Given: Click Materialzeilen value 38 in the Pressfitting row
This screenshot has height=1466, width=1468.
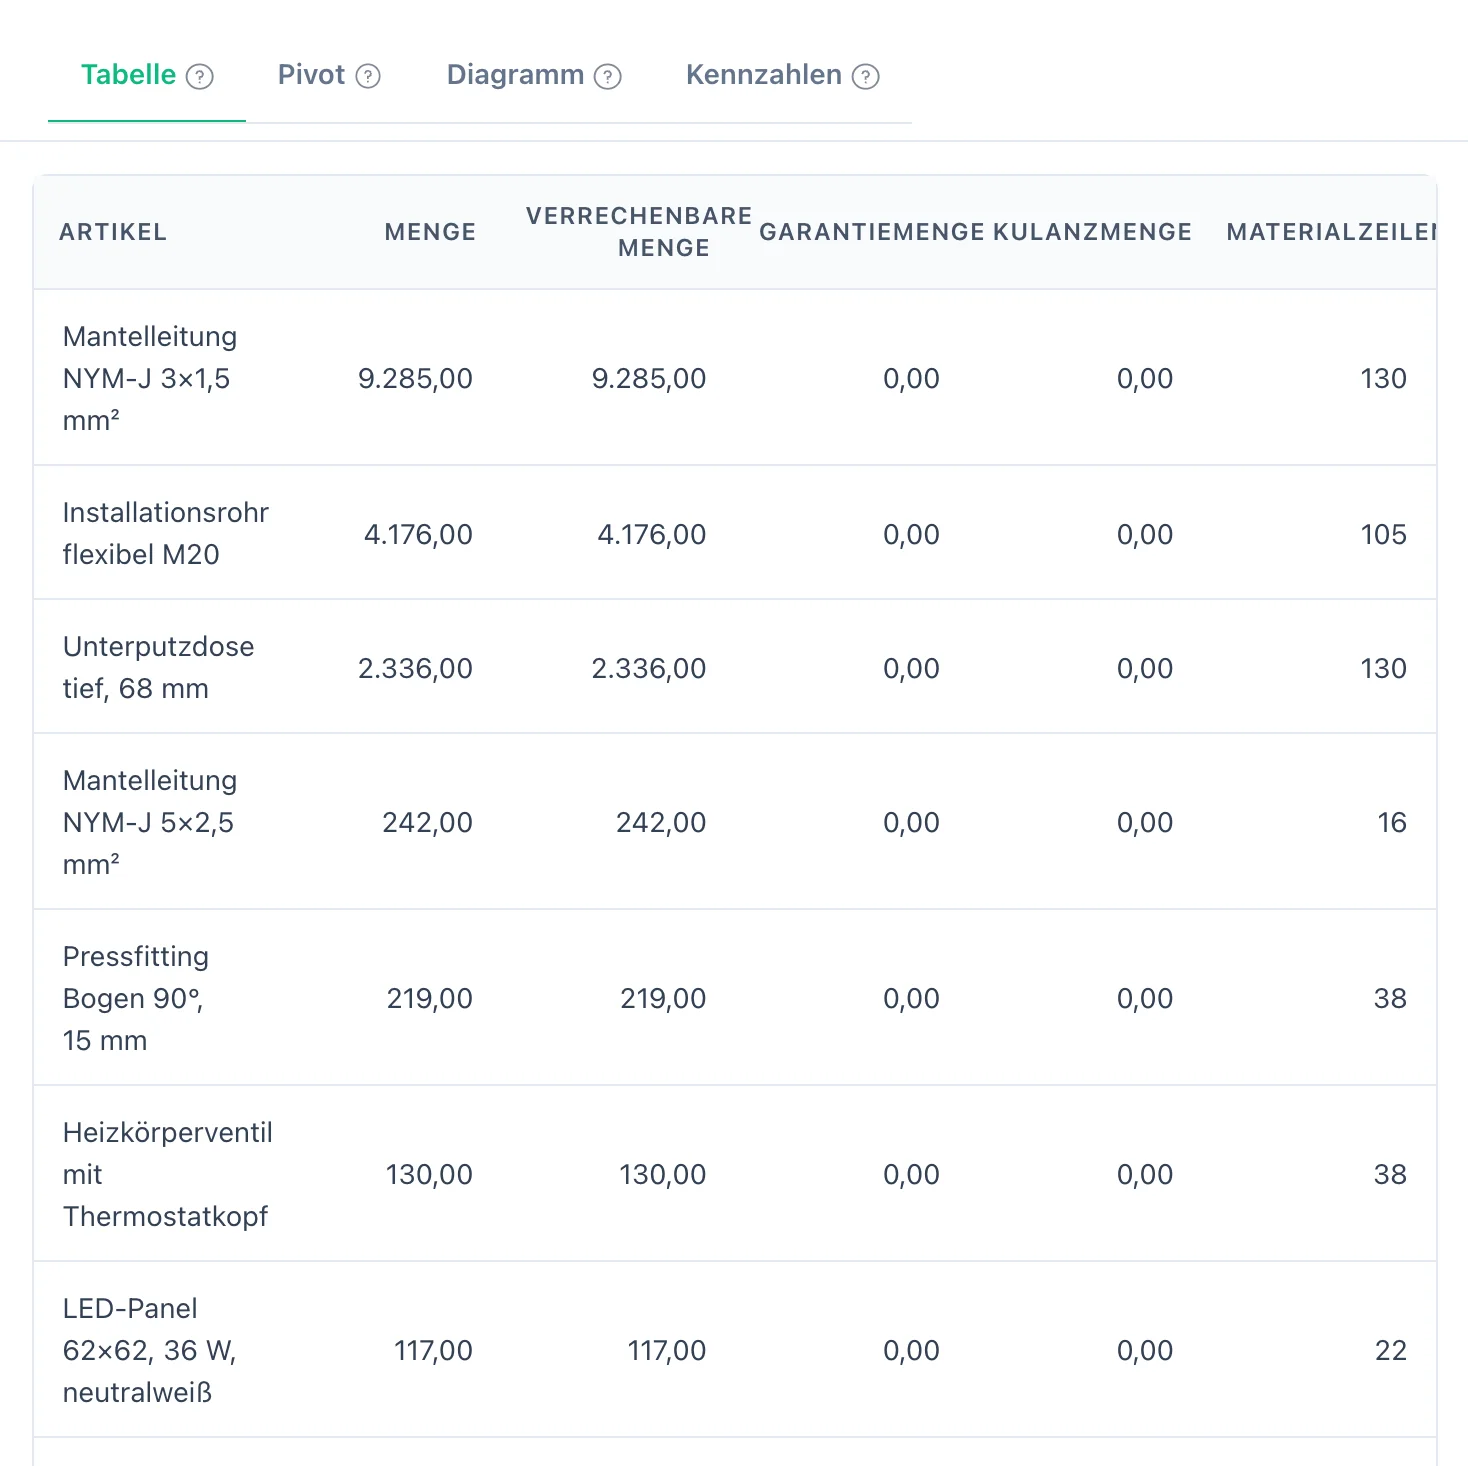Looking at the screenshot, I should click(x=1390, y=998).
